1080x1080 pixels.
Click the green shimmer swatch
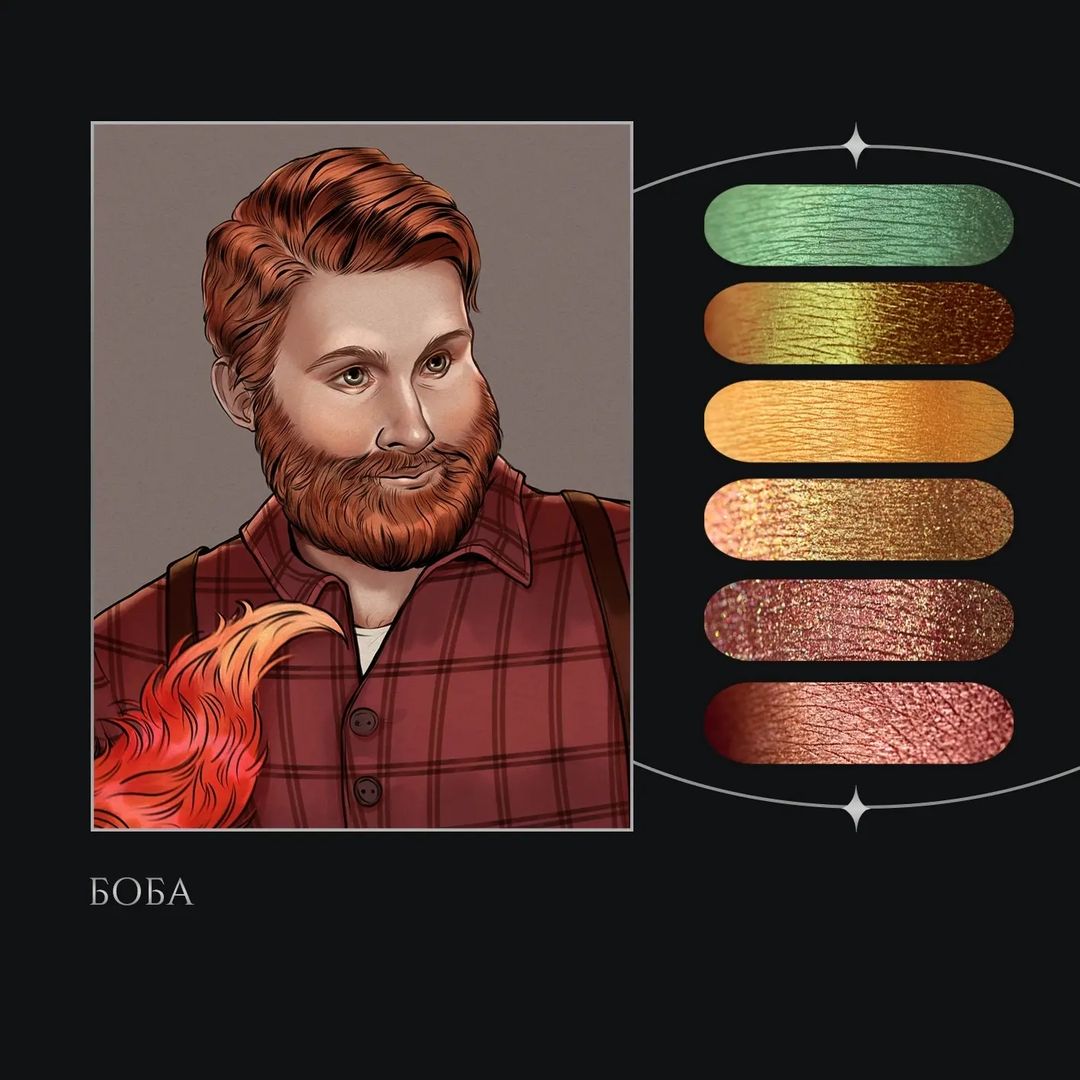(x=858, y=225)
